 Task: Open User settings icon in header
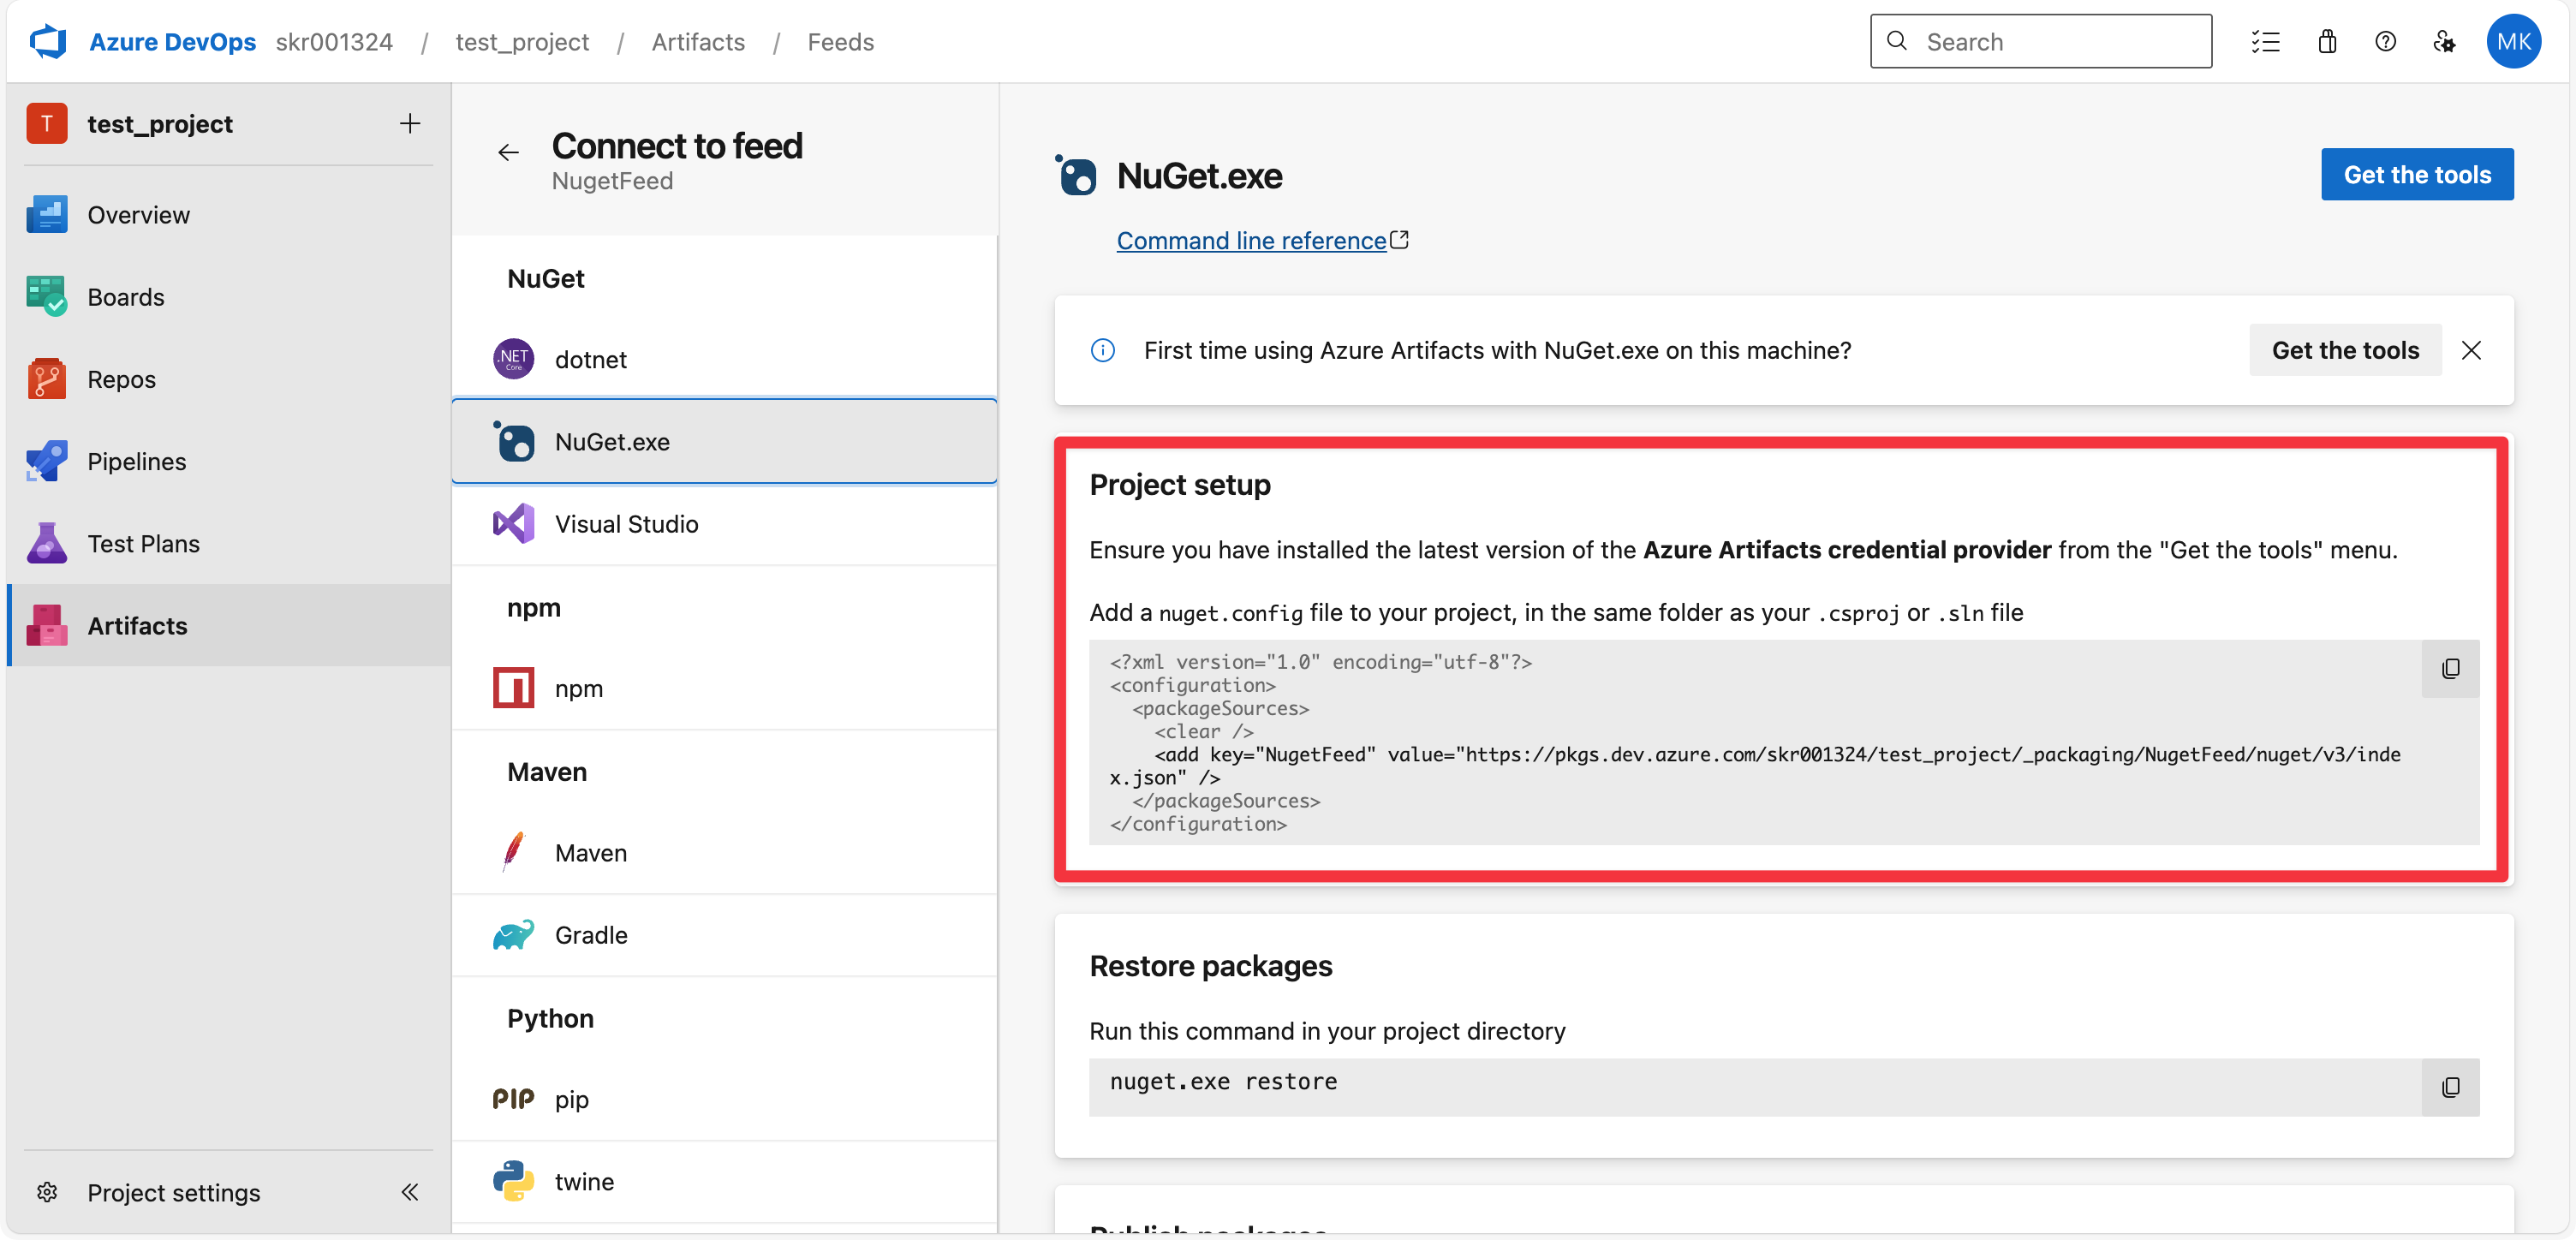2444,42
